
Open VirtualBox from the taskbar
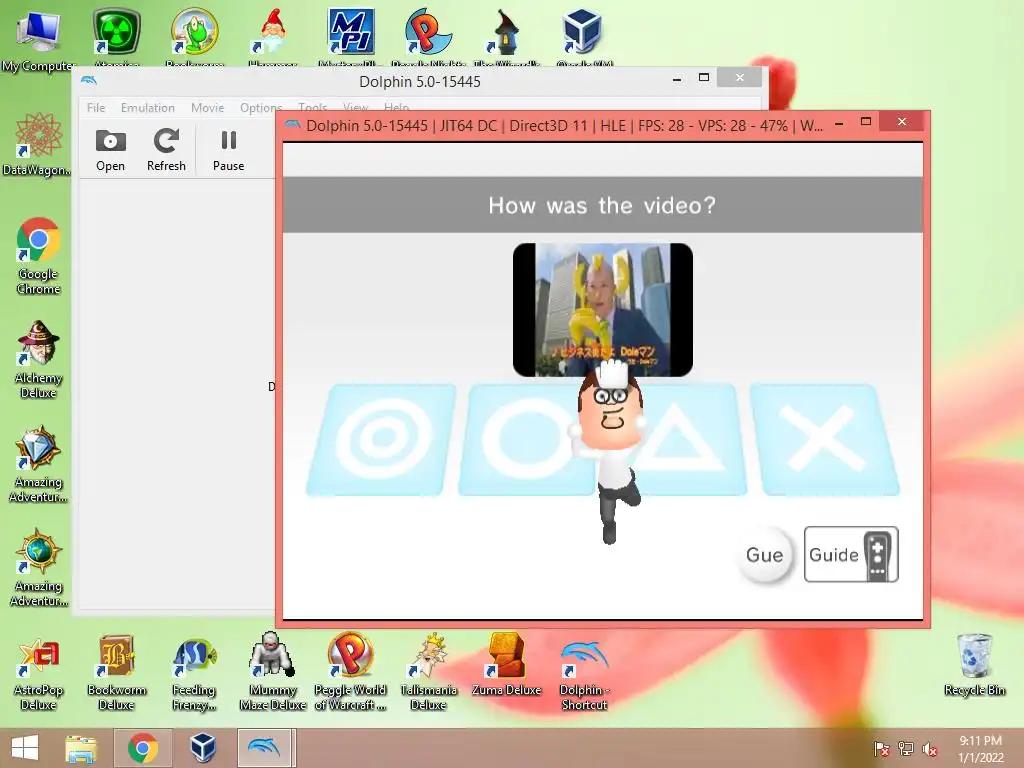point(202,748)
